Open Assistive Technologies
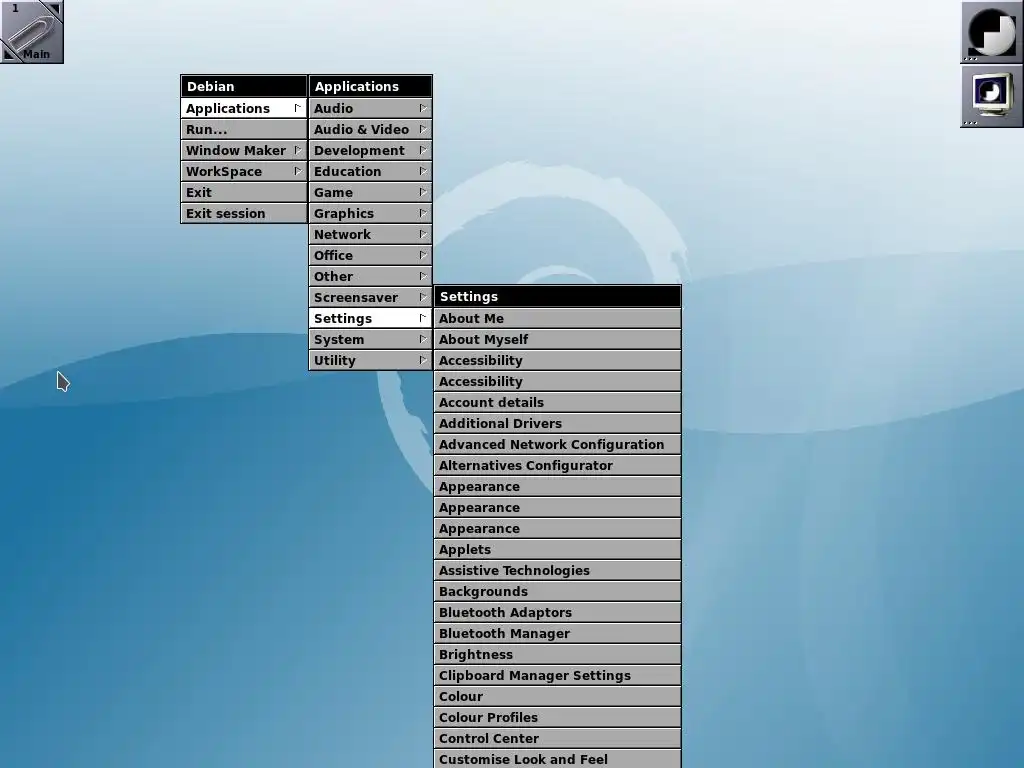 [558, 570]
